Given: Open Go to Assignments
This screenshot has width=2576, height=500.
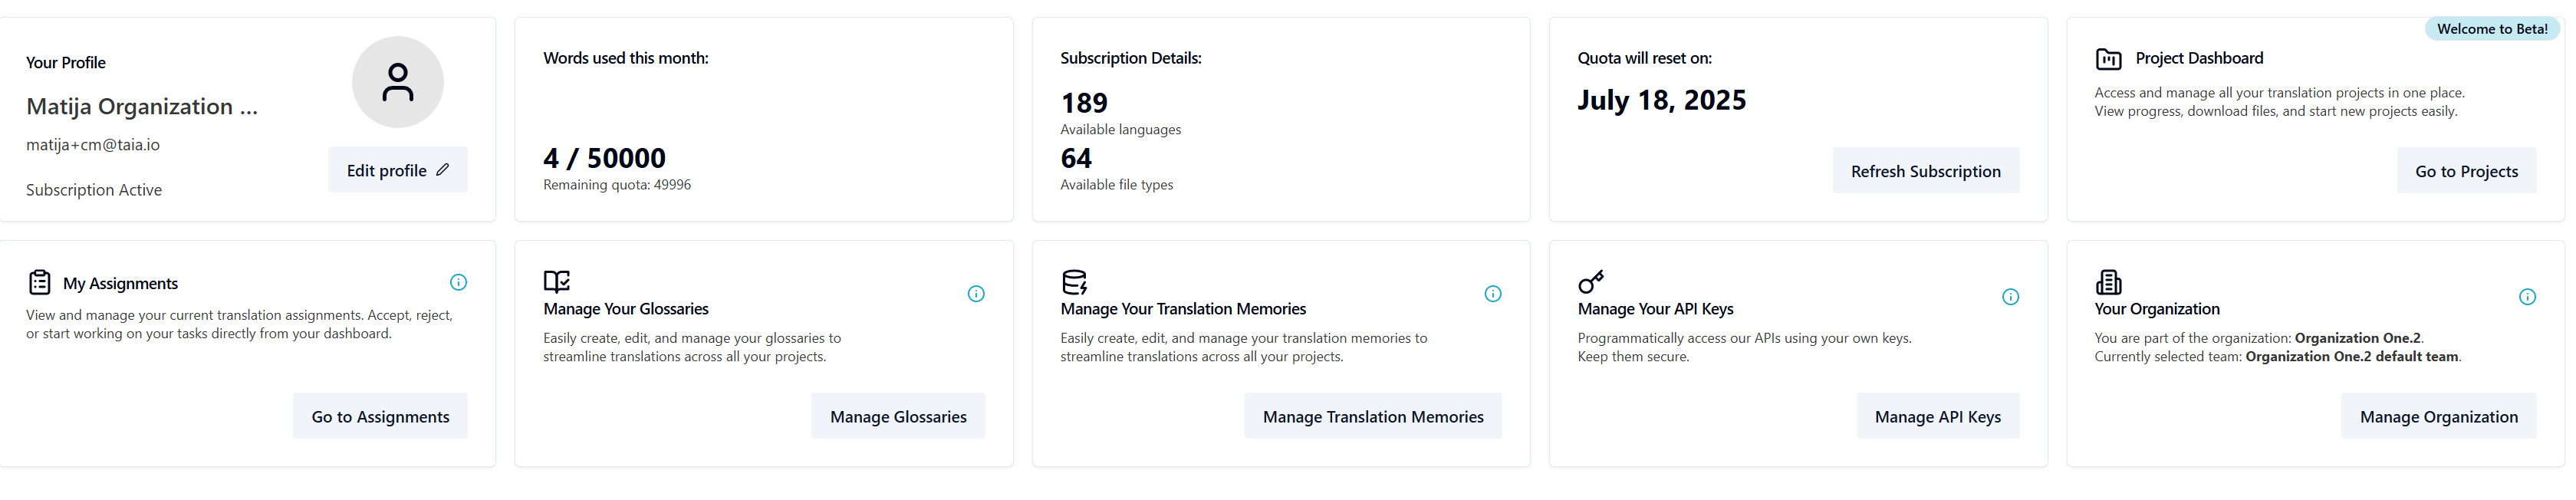Looking at the screenshot, I should pos(380,417).
